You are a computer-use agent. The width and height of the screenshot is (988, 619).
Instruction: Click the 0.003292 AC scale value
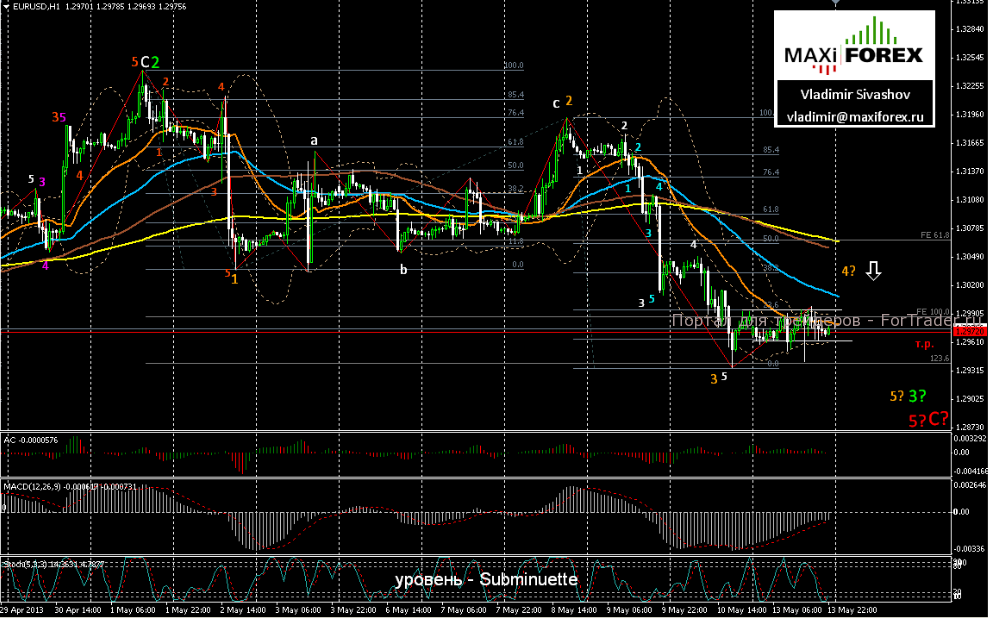click(x=970, y=438)
